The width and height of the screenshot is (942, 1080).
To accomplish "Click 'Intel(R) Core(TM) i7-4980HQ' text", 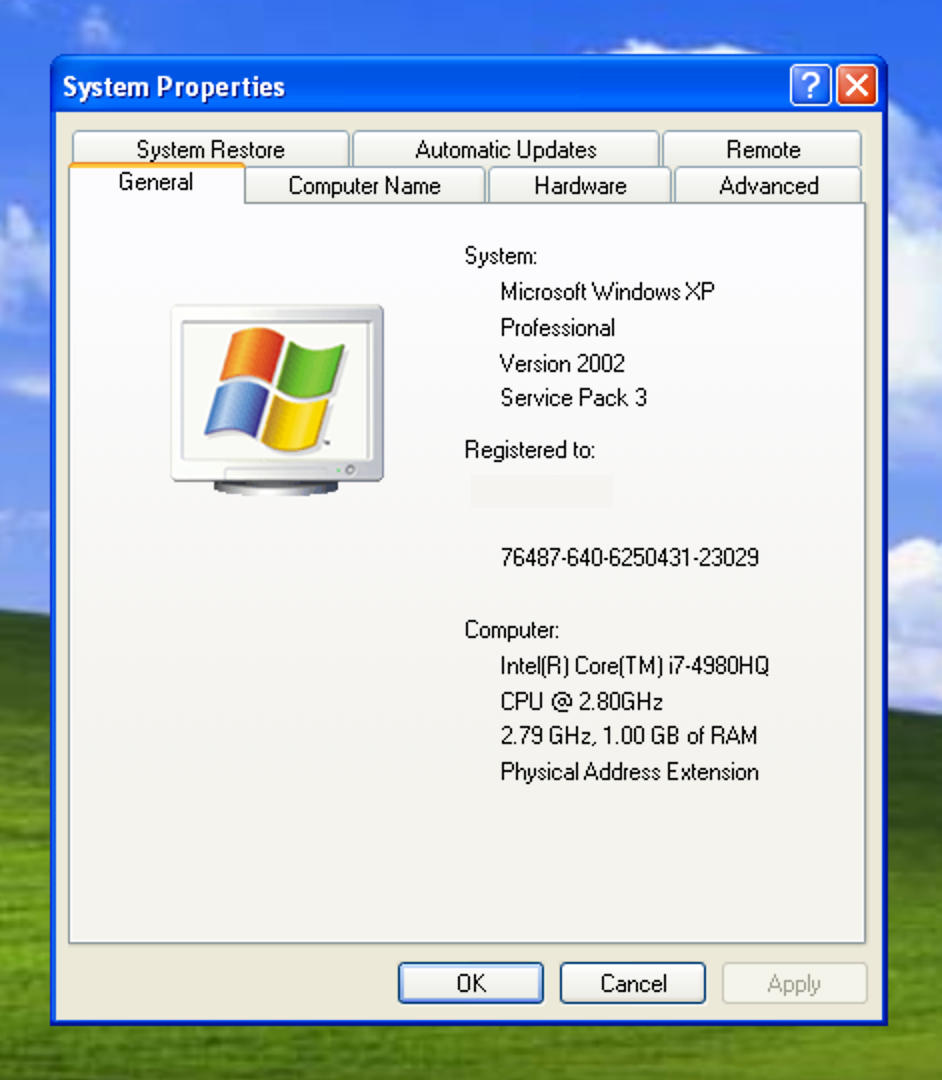I will (634, 665).
